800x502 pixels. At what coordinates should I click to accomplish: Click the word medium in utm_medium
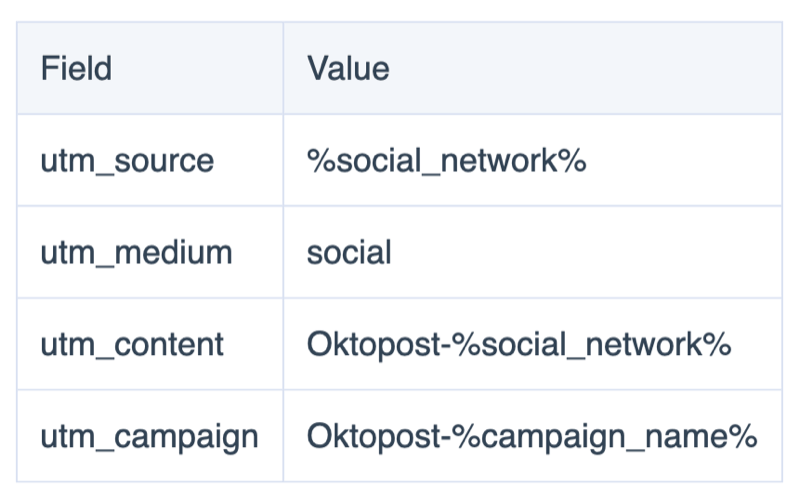pyautogui.click(x=173, y=253)
